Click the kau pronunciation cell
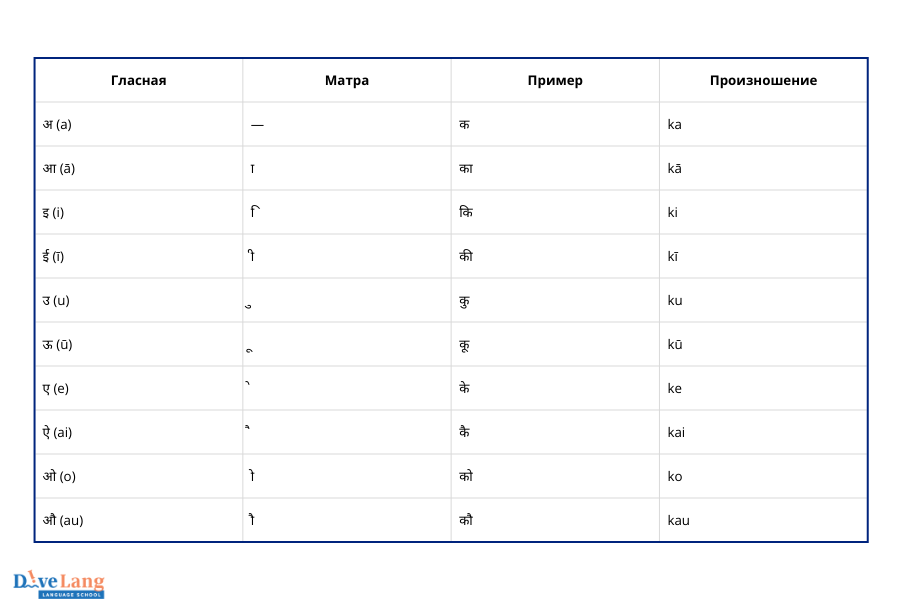Viewport: 900px width, 600px height. click(x=763, y=520)
